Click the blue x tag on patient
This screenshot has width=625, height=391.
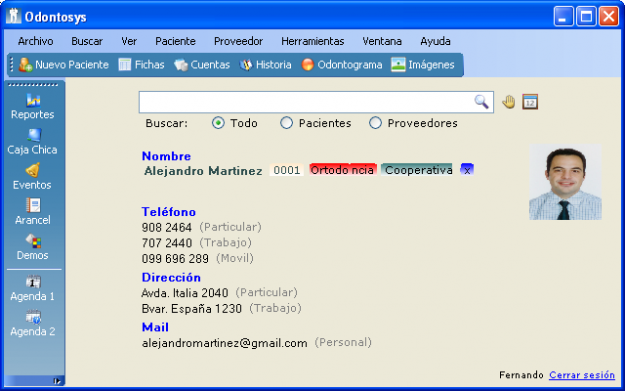(467, 170)
